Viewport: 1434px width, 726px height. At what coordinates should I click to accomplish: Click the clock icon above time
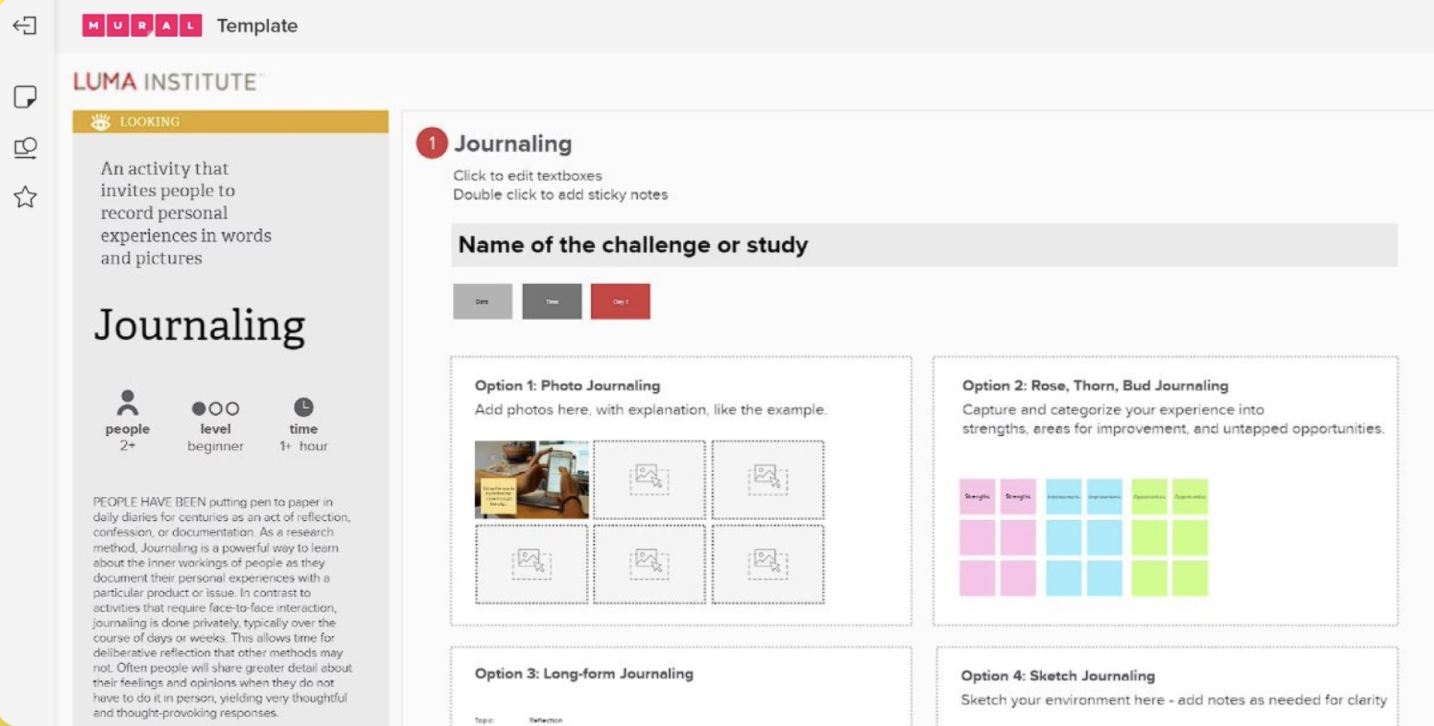(303, 407)
